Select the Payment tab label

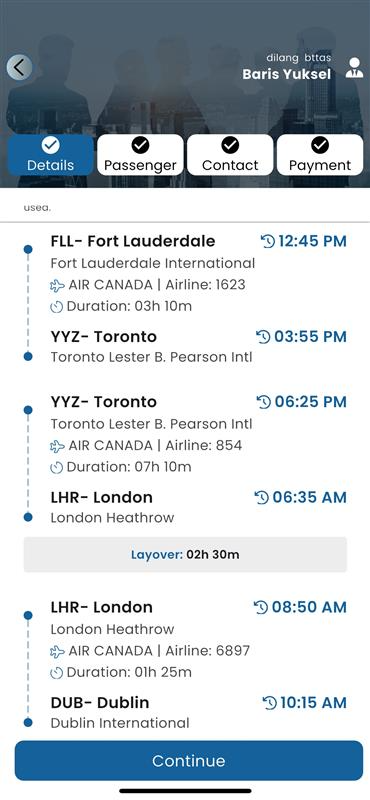coord(320,166)
